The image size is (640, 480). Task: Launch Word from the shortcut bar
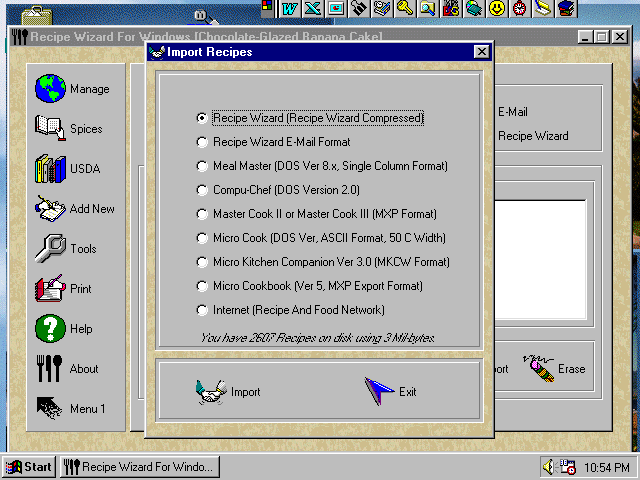tap(289, 9)
